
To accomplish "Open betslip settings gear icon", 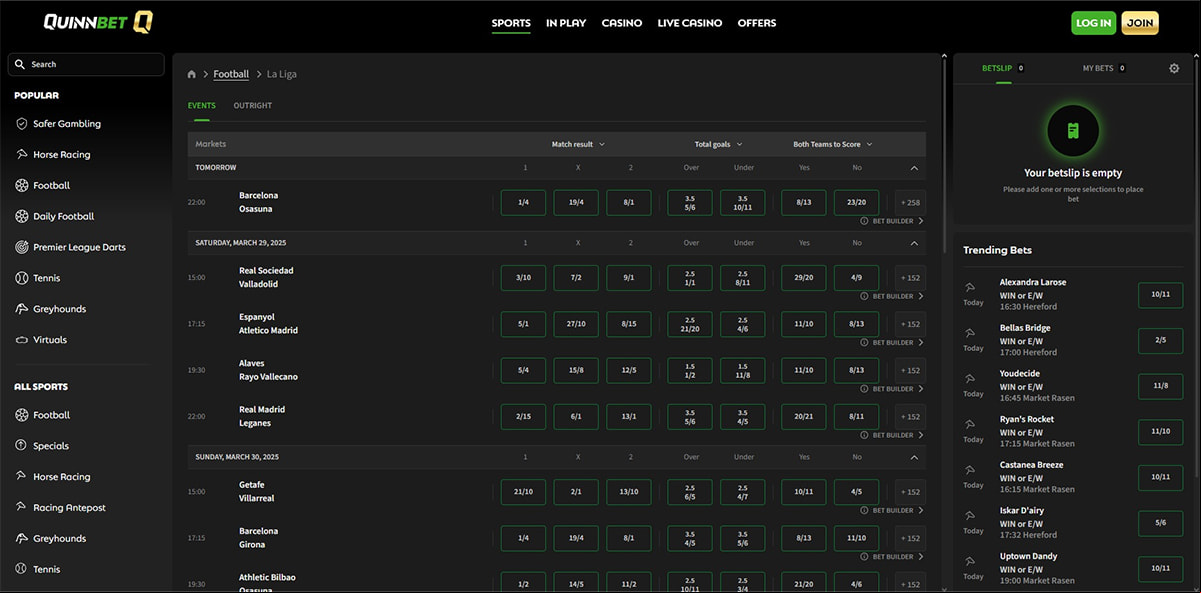I will 1174,68.
